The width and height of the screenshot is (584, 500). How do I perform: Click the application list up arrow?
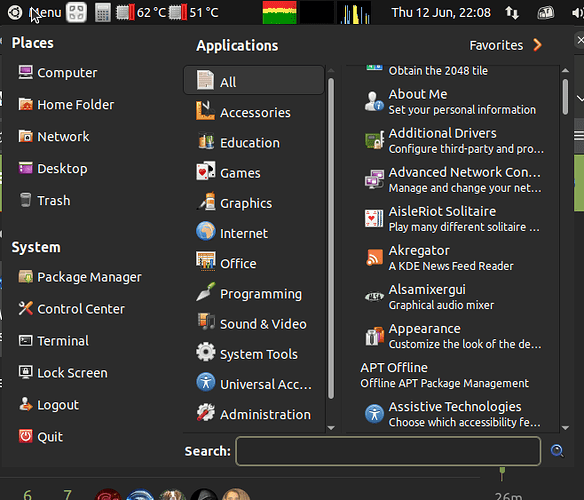[565, 70]
